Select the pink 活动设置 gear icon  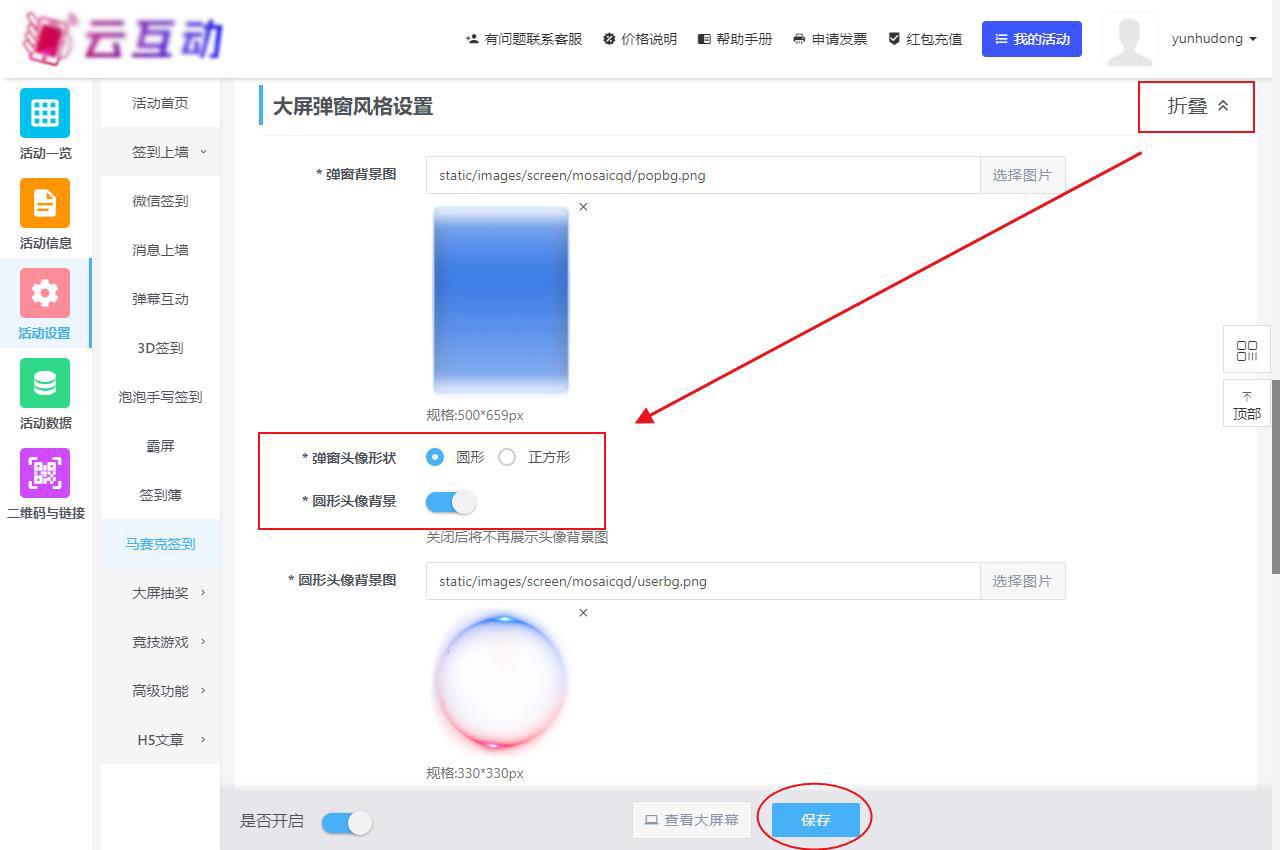45,293
